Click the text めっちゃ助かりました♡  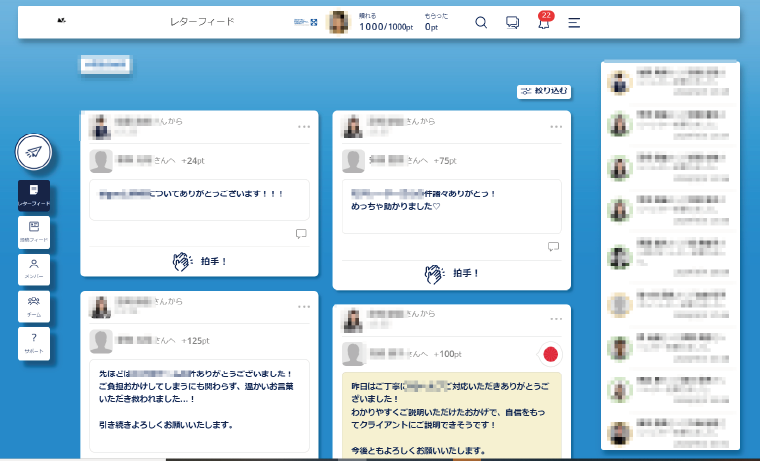click(x=396, y=206)
